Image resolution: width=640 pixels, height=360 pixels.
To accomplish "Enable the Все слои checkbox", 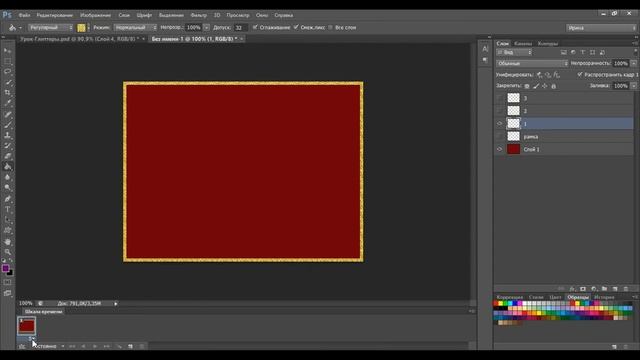I will coord(330,27).
